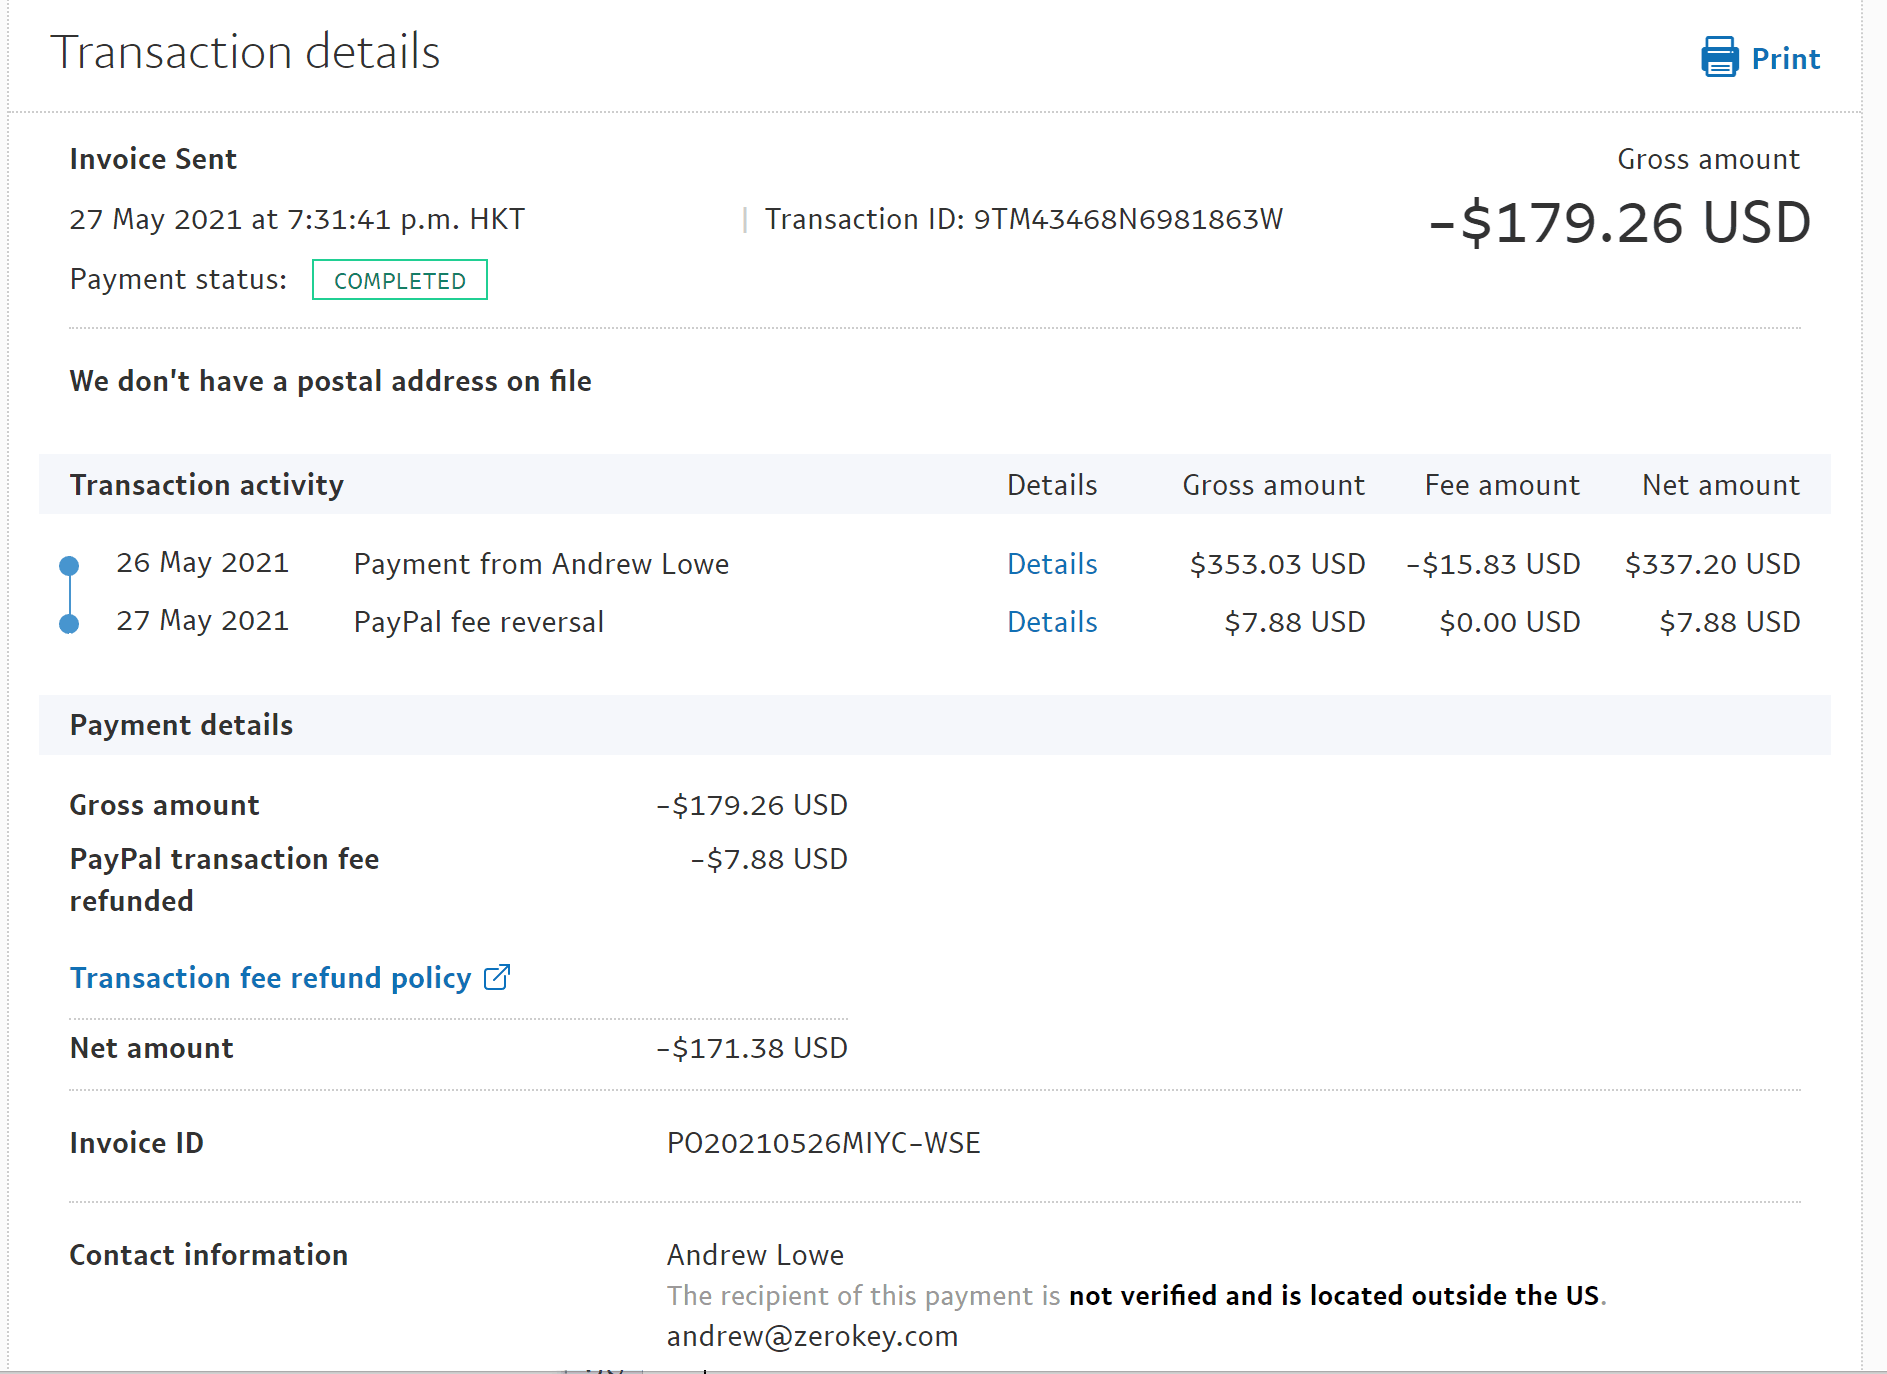1887x1374 pixels.
Task: Click invoice ID PO20210526MIYC-WSE value
Action: pos(823,1143)
